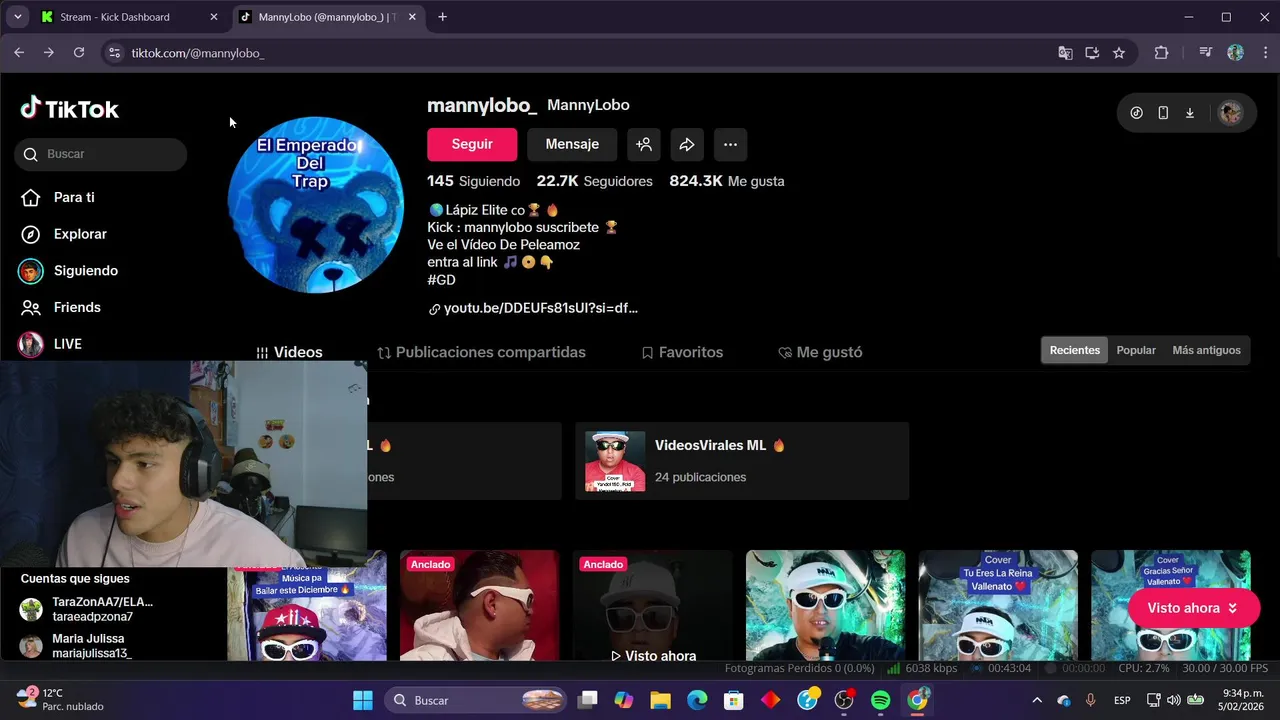Open followed account Maria Julissa
Image resolution: width=1280 pixels, height=720 pixels.
[x=76, y=646]
